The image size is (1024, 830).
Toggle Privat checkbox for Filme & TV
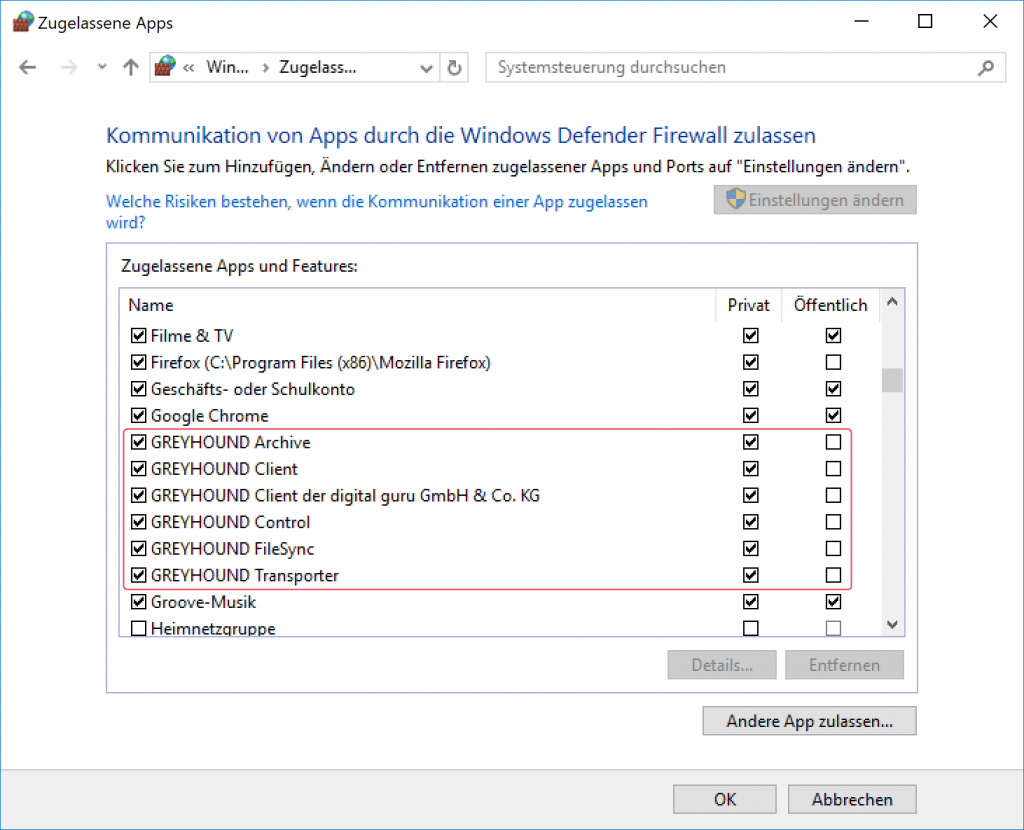coord(751,336)
